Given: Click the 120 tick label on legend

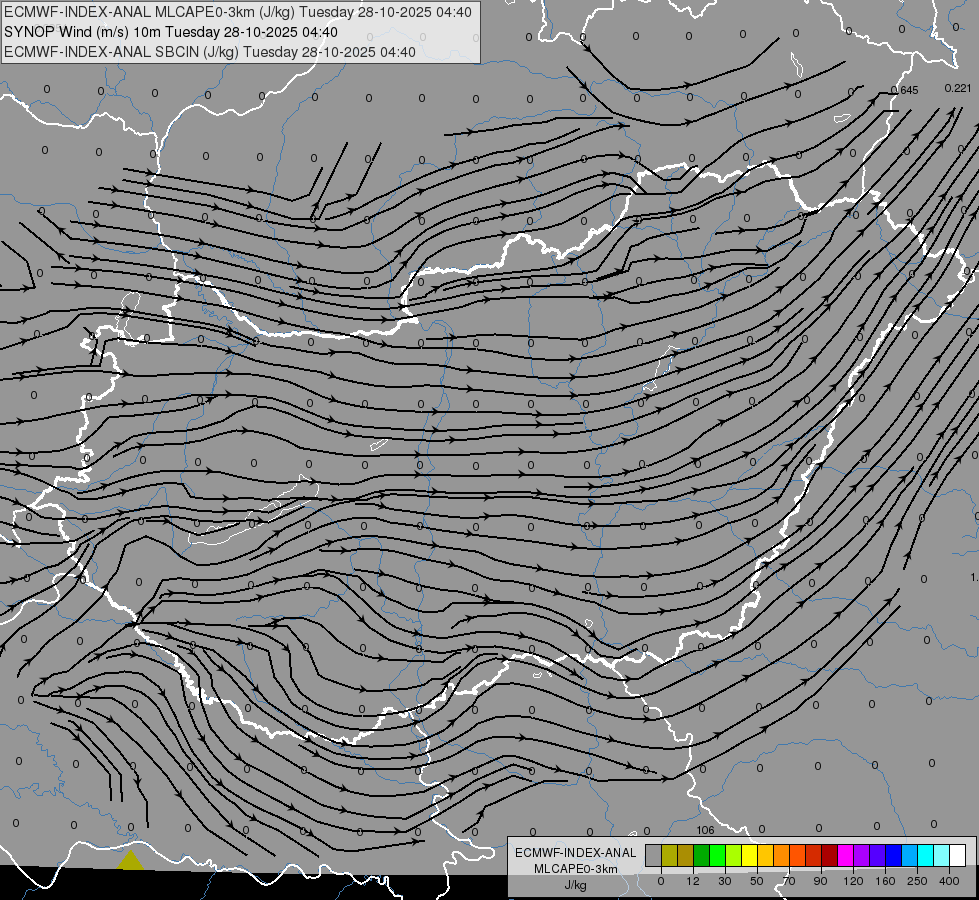Looking at the screenshot, I should tap(854, 881).
